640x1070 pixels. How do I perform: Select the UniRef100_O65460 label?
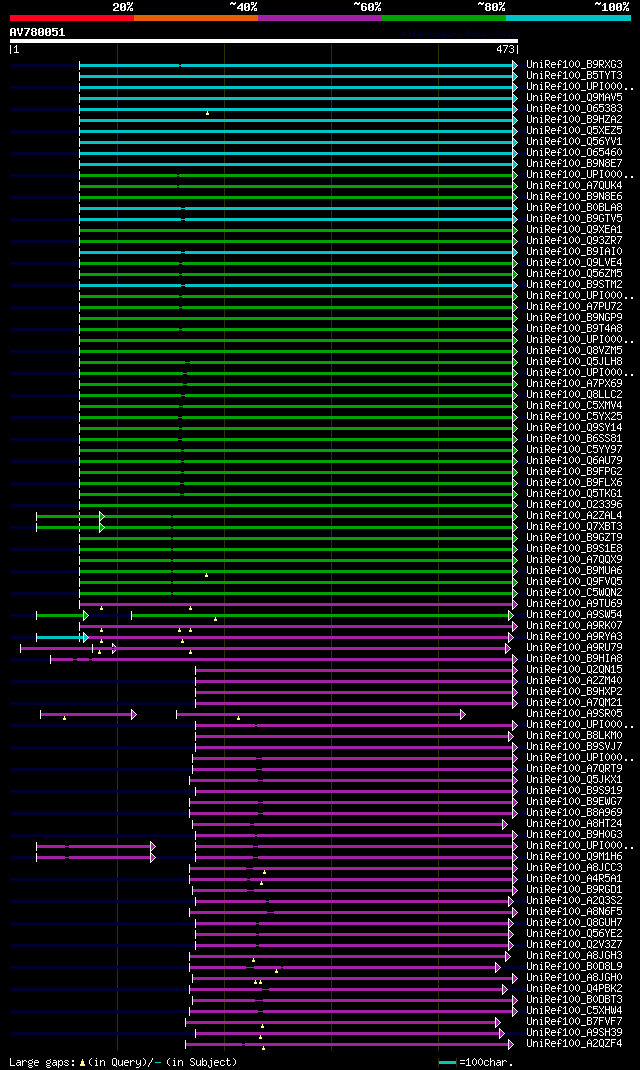(x=574, y=153)
